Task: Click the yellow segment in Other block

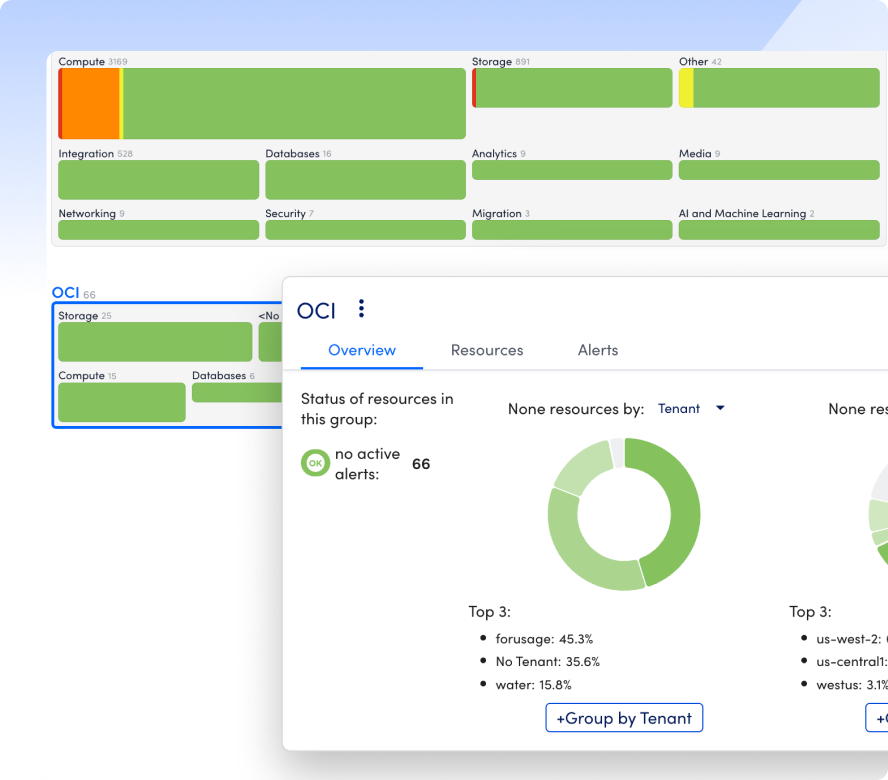Action: coord(686,88)
